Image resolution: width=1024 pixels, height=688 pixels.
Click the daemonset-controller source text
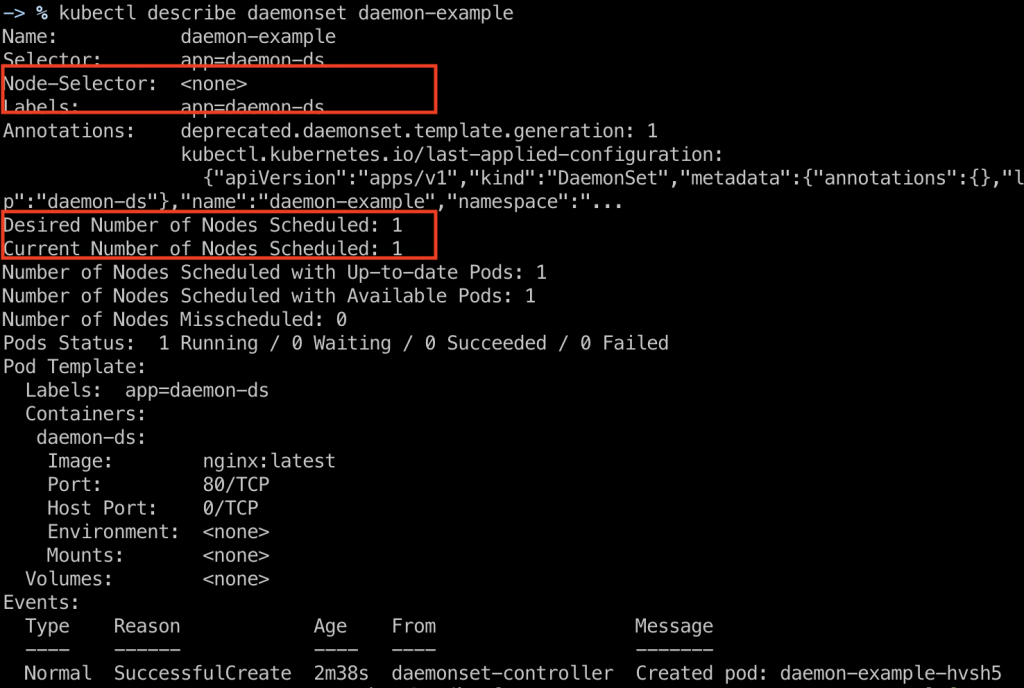pos(502,673)
